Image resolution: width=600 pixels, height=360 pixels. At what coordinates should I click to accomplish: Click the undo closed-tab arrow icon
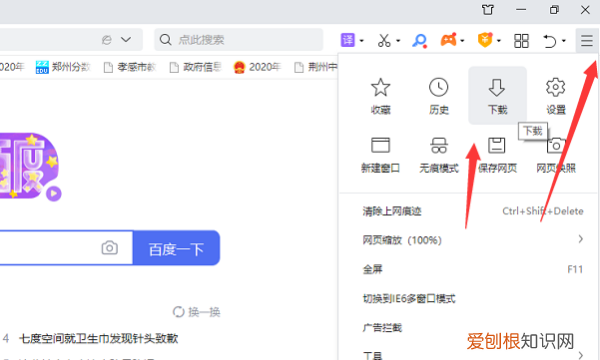[x=550, y=41]
